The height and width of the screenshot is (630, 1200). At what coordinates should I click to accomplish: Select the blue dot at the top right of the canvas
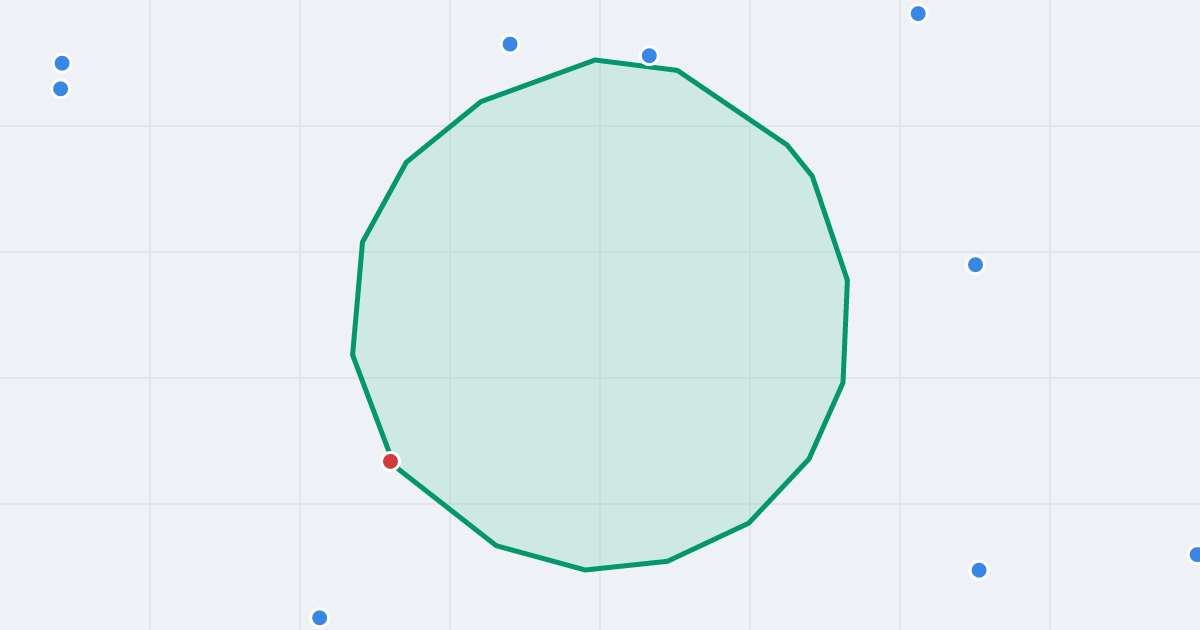(918, 14)
